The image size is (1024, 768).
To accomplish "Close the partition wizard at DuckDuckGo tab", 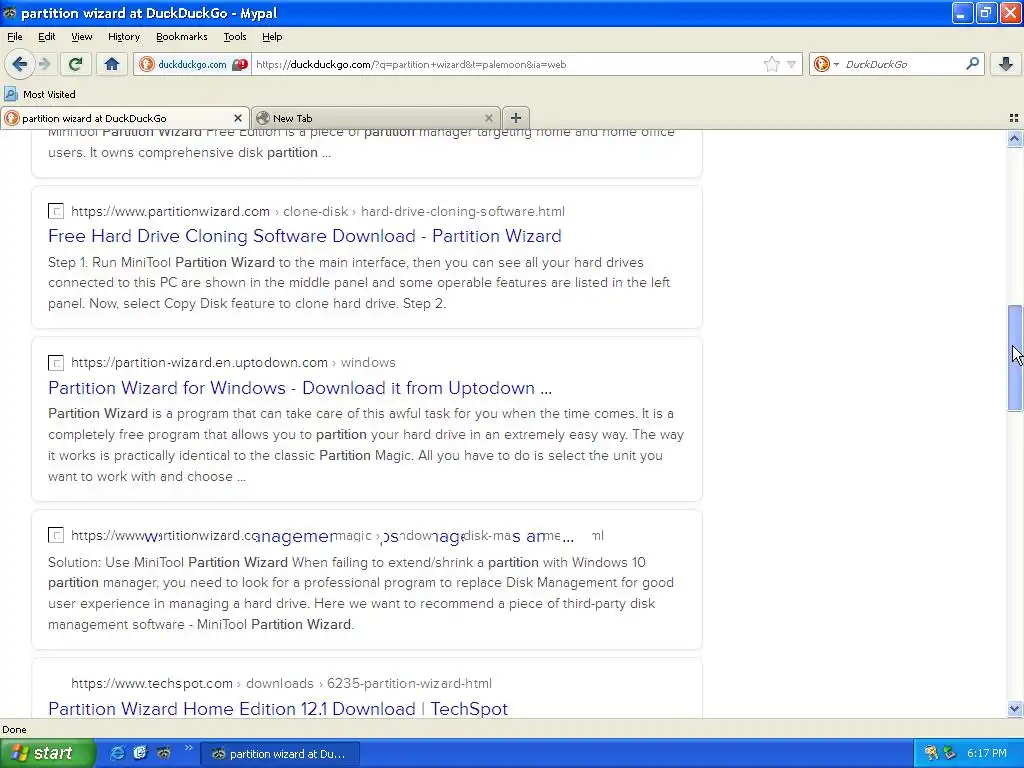I will (238, 118).
